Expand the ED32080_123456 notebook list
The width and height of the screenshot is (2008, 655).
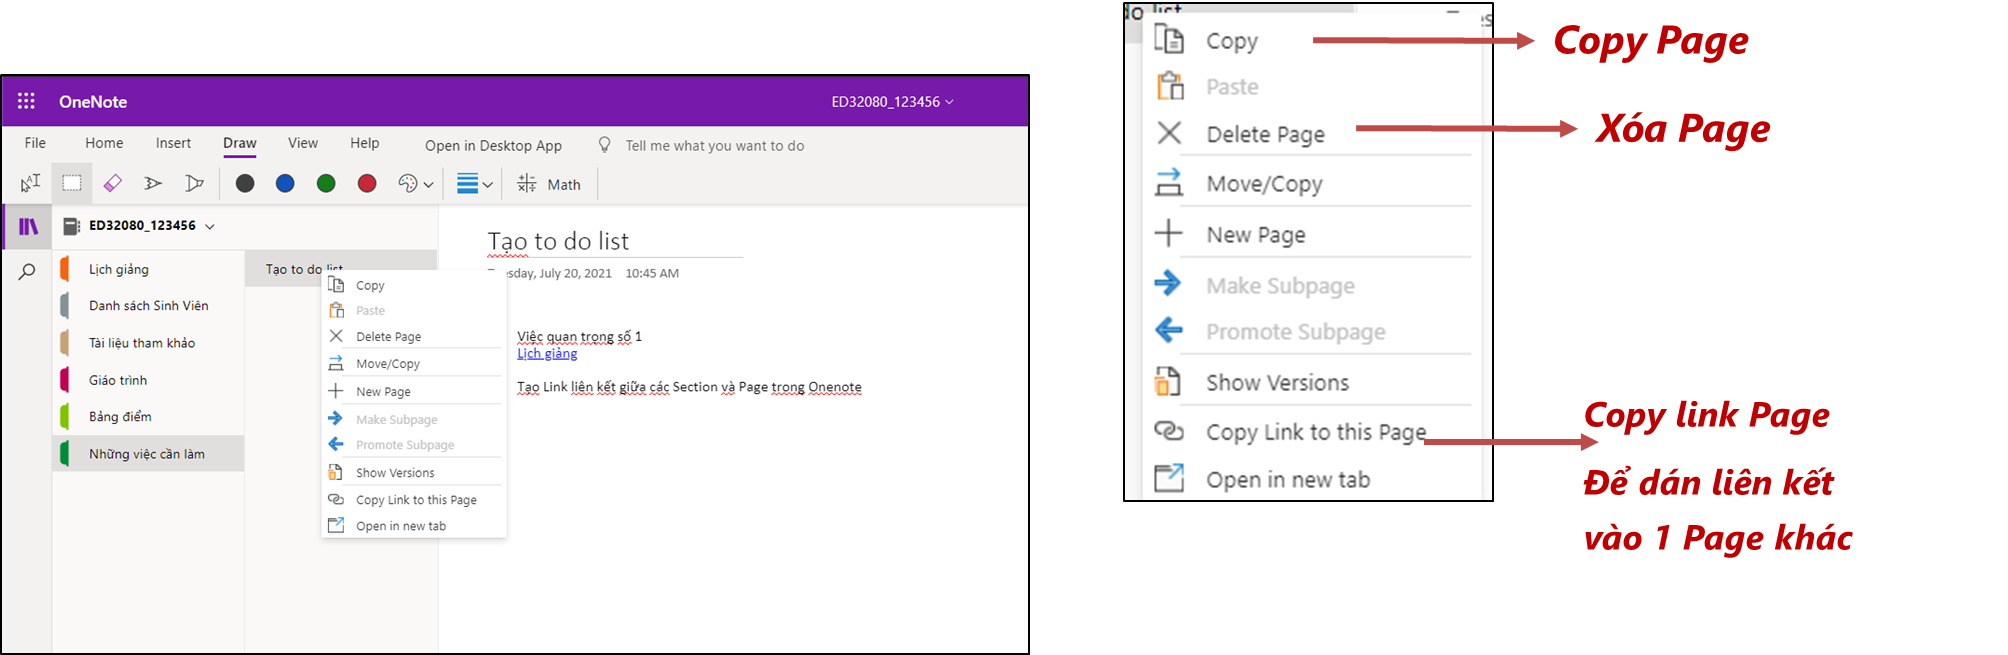pyautogui.click(x=210, y=226)
